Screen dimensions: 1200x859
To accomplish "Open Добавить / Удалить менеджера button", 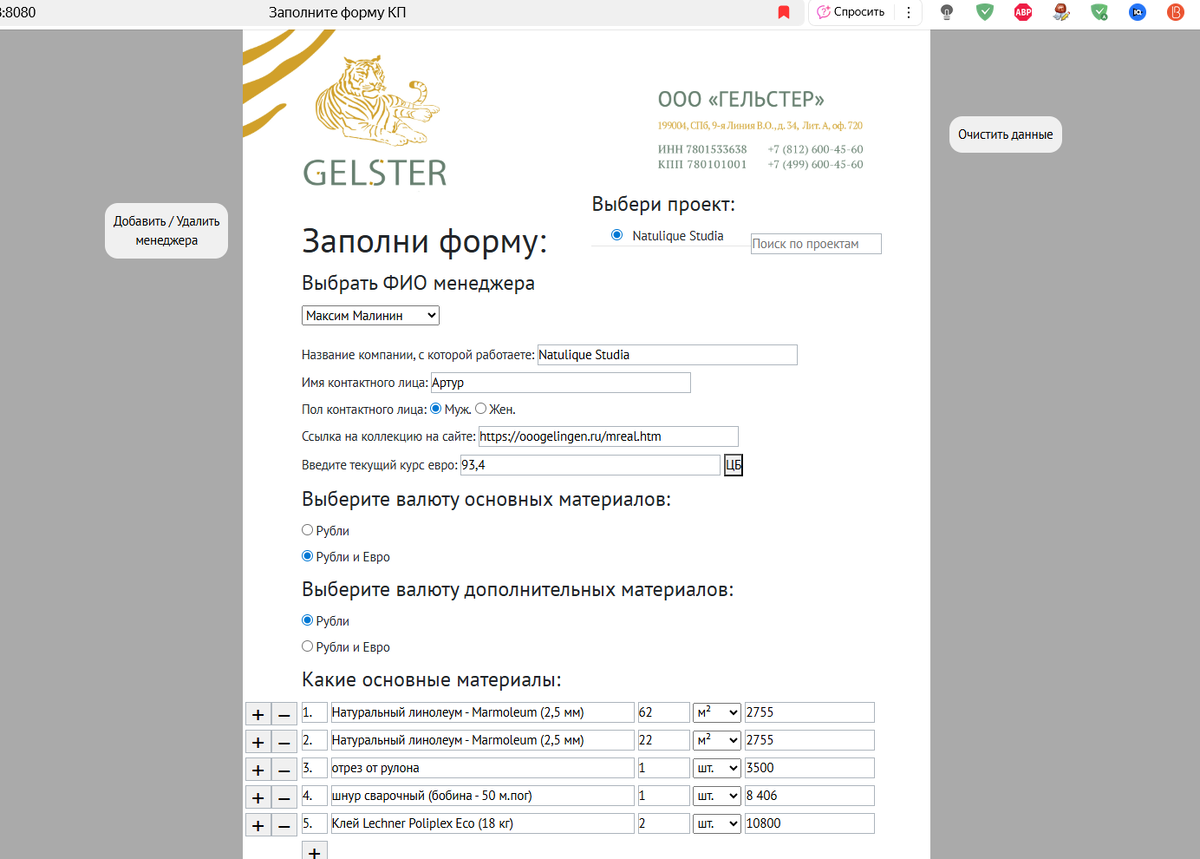I will tap(166, 231).
